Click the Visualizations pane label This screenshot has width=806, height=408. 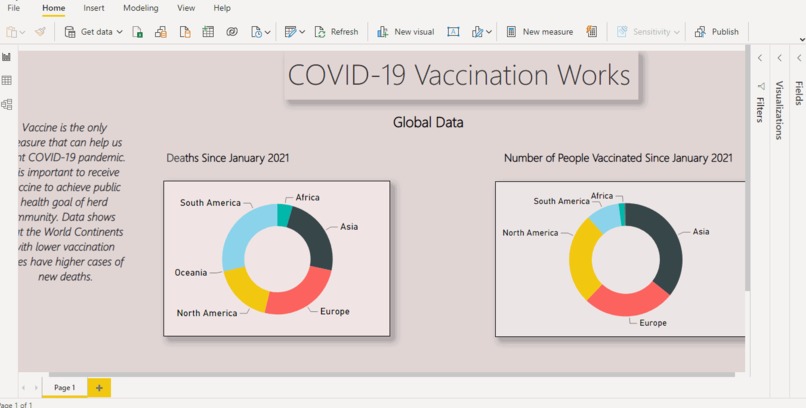click(779, 110)
